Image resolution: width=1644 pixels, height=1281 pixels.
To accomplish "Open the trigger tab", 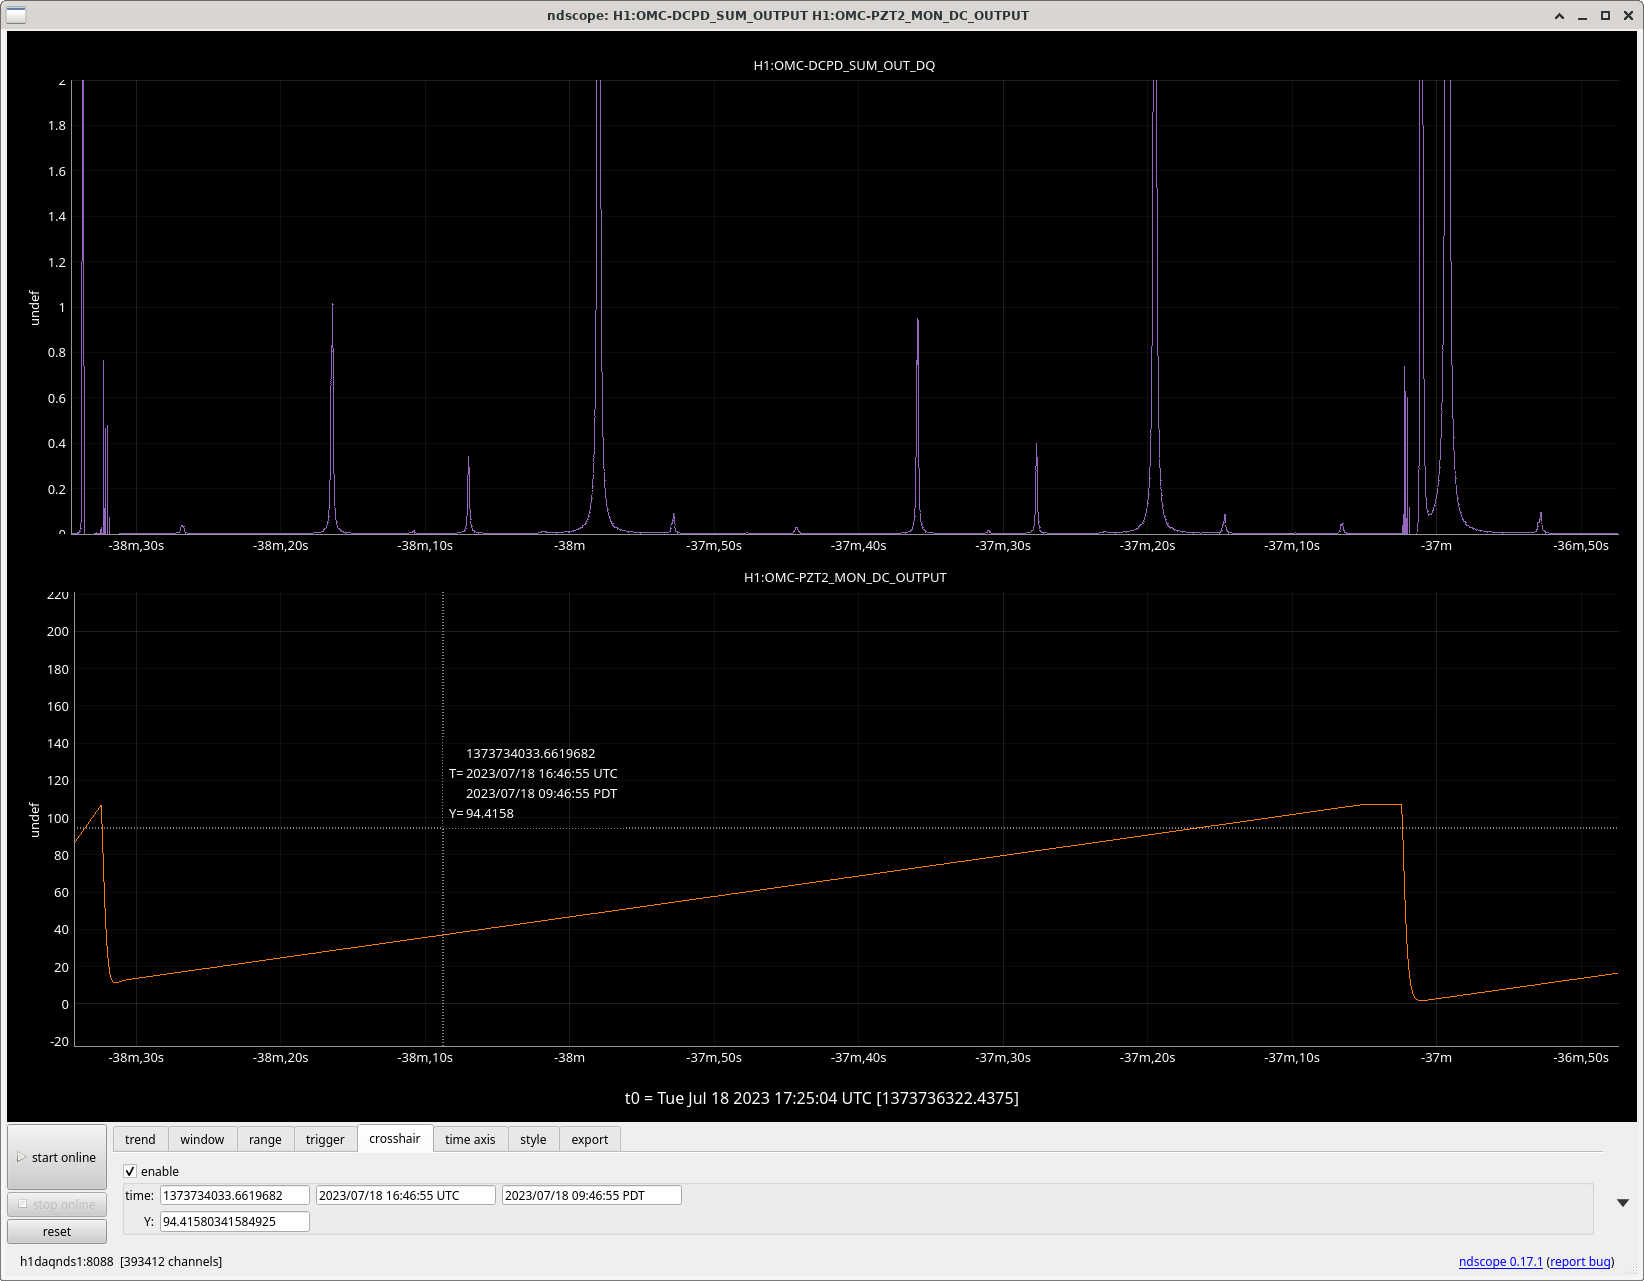I will pos(325,1139).
